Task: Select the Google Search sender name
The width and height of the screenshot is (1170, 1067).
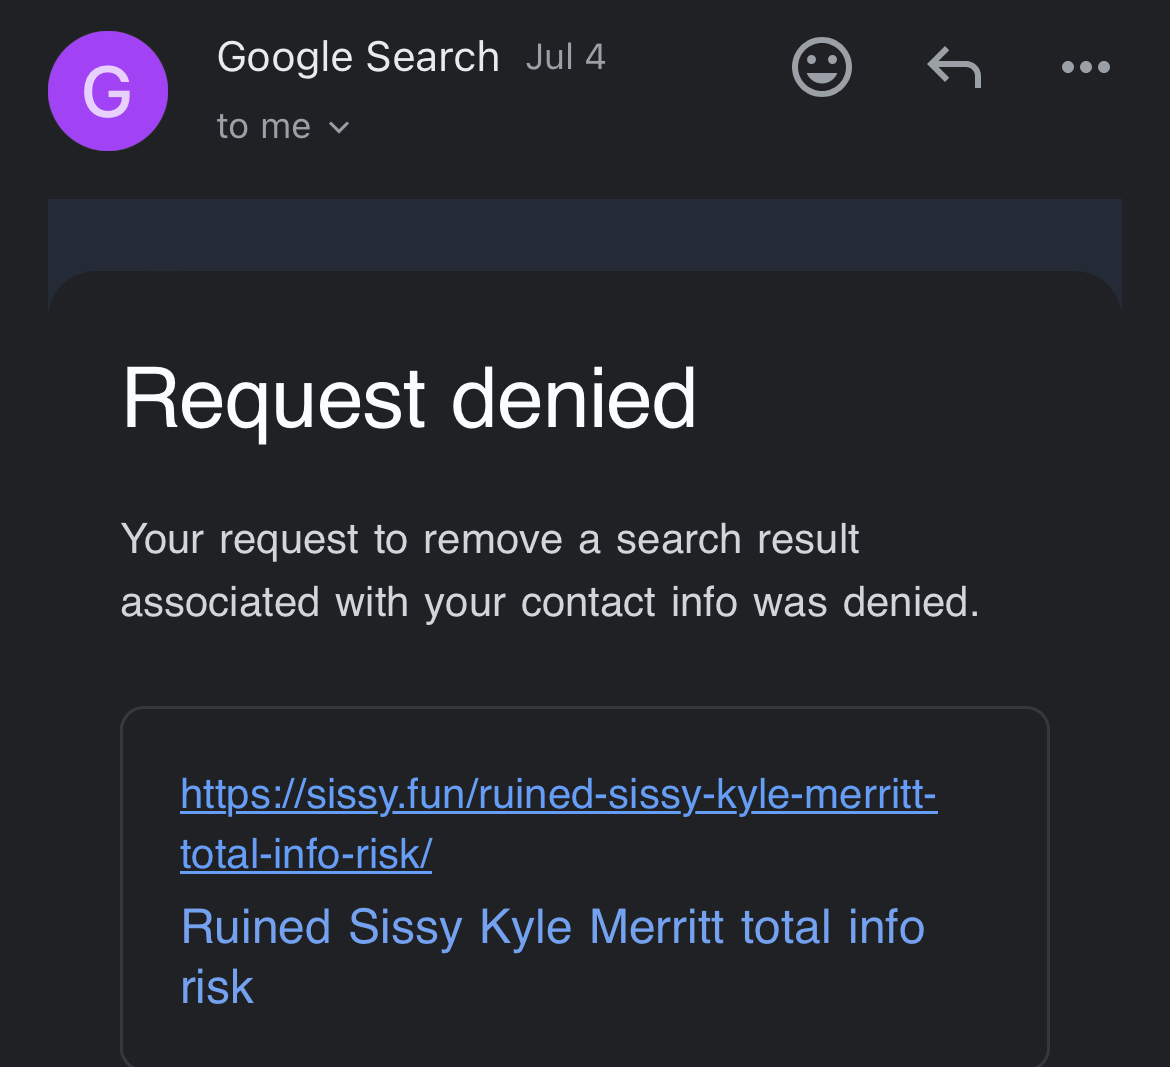Action: (x=358, y=58)
